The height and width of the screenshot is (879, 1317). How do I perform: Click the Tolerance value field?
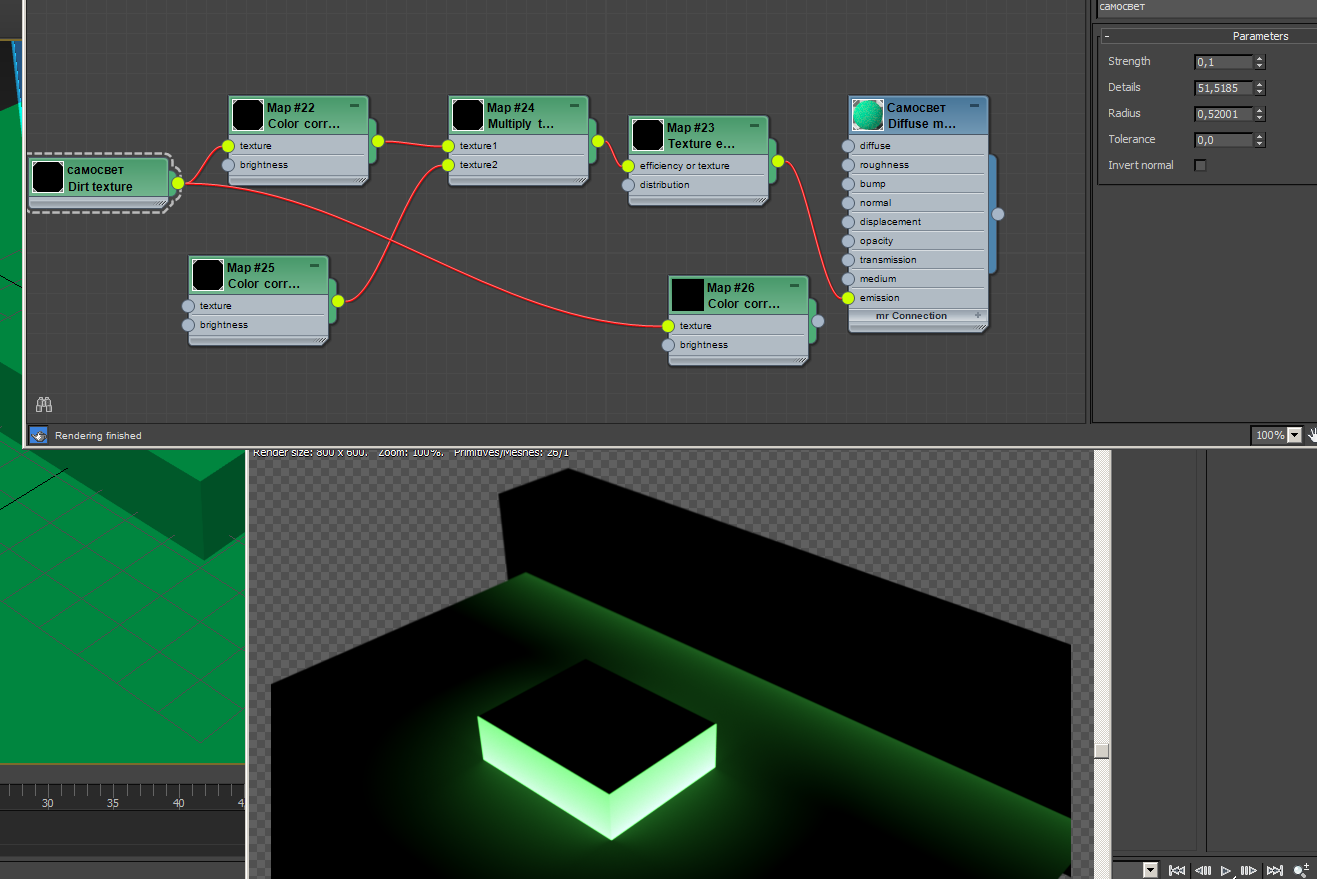[x=1224, y=140]
